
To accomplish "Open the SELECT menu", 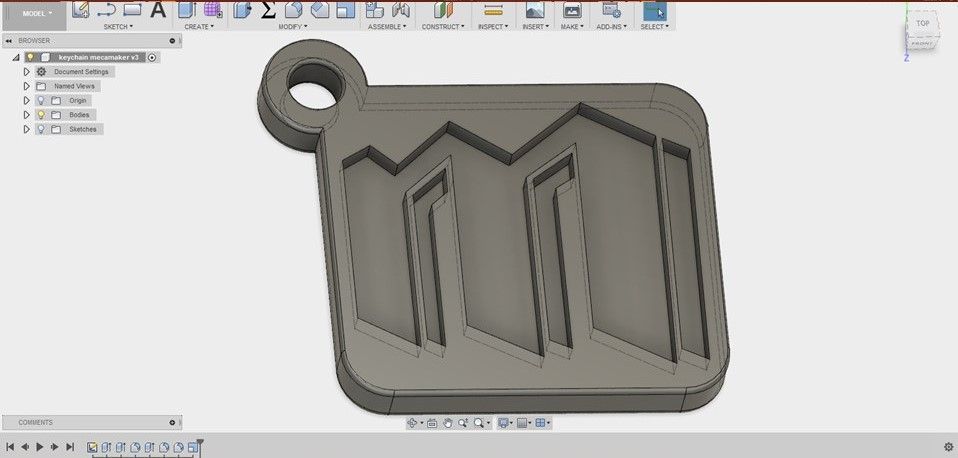I will tap(654, 27).
